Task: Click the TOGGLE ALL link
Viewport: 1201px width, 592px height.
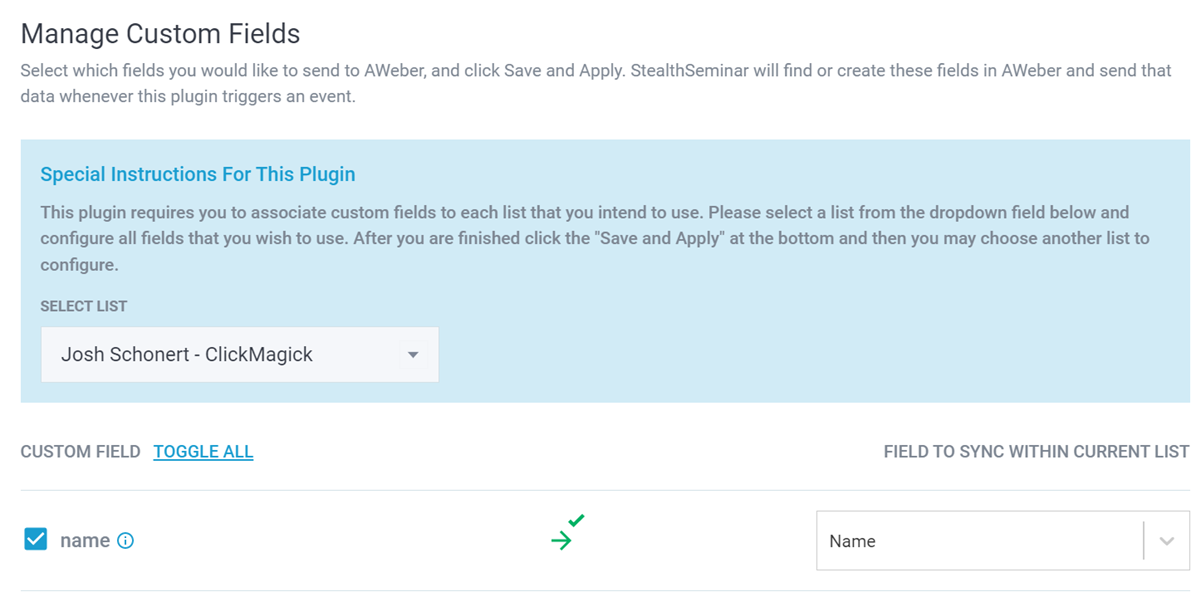Action: point(203,452)
